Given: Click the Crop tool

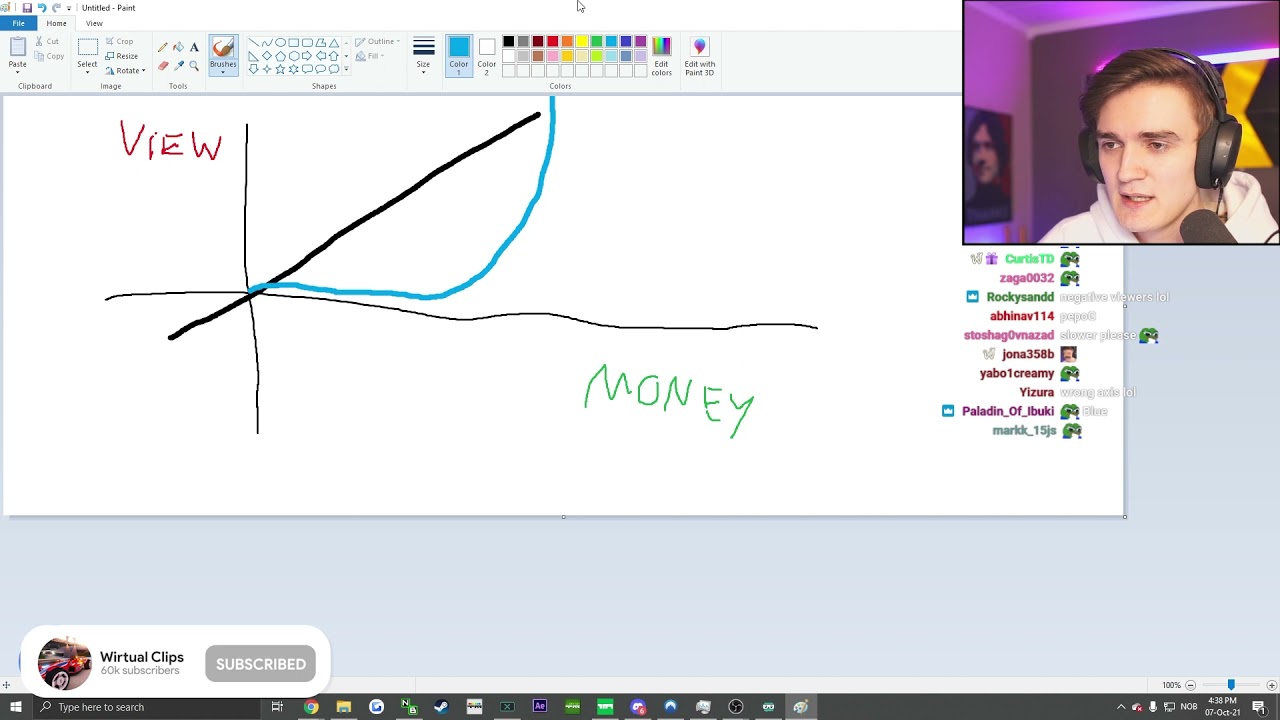Looking at the screenshot, I should [x=119, y=41].
